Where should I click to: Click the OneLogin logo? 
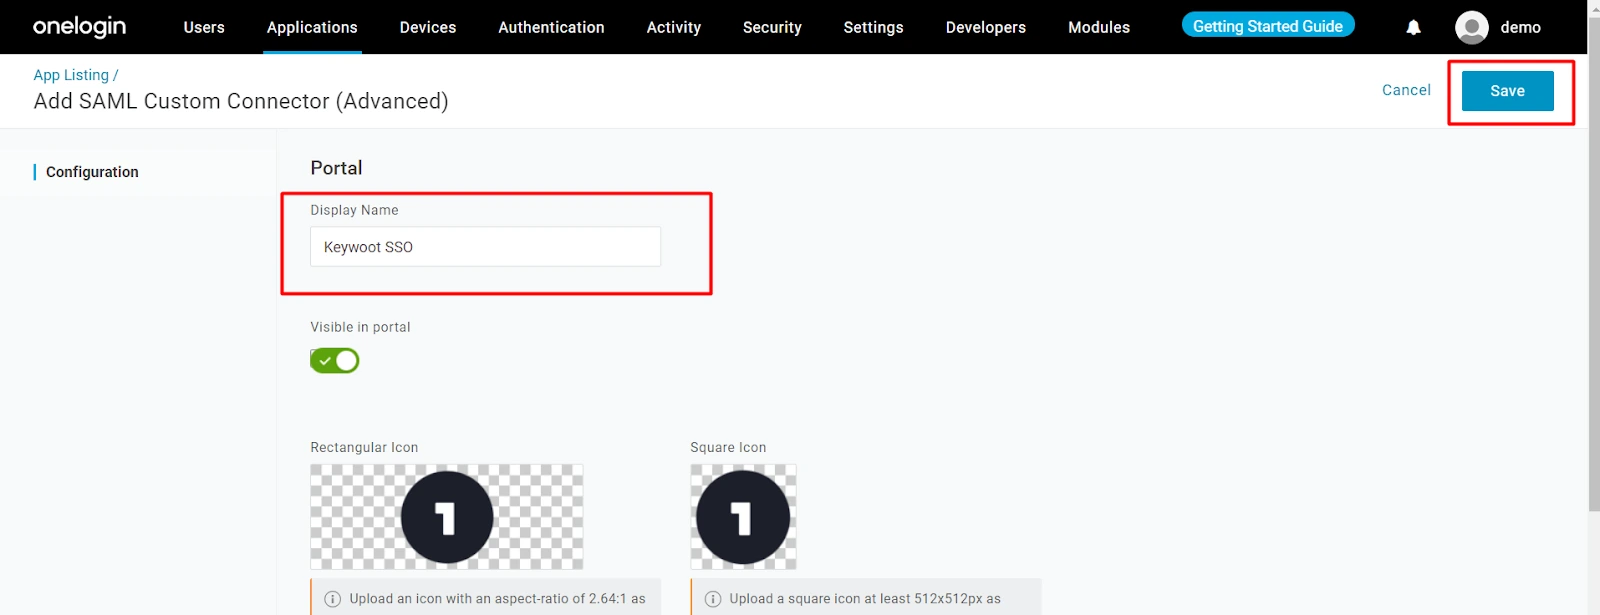click(79, 27)
